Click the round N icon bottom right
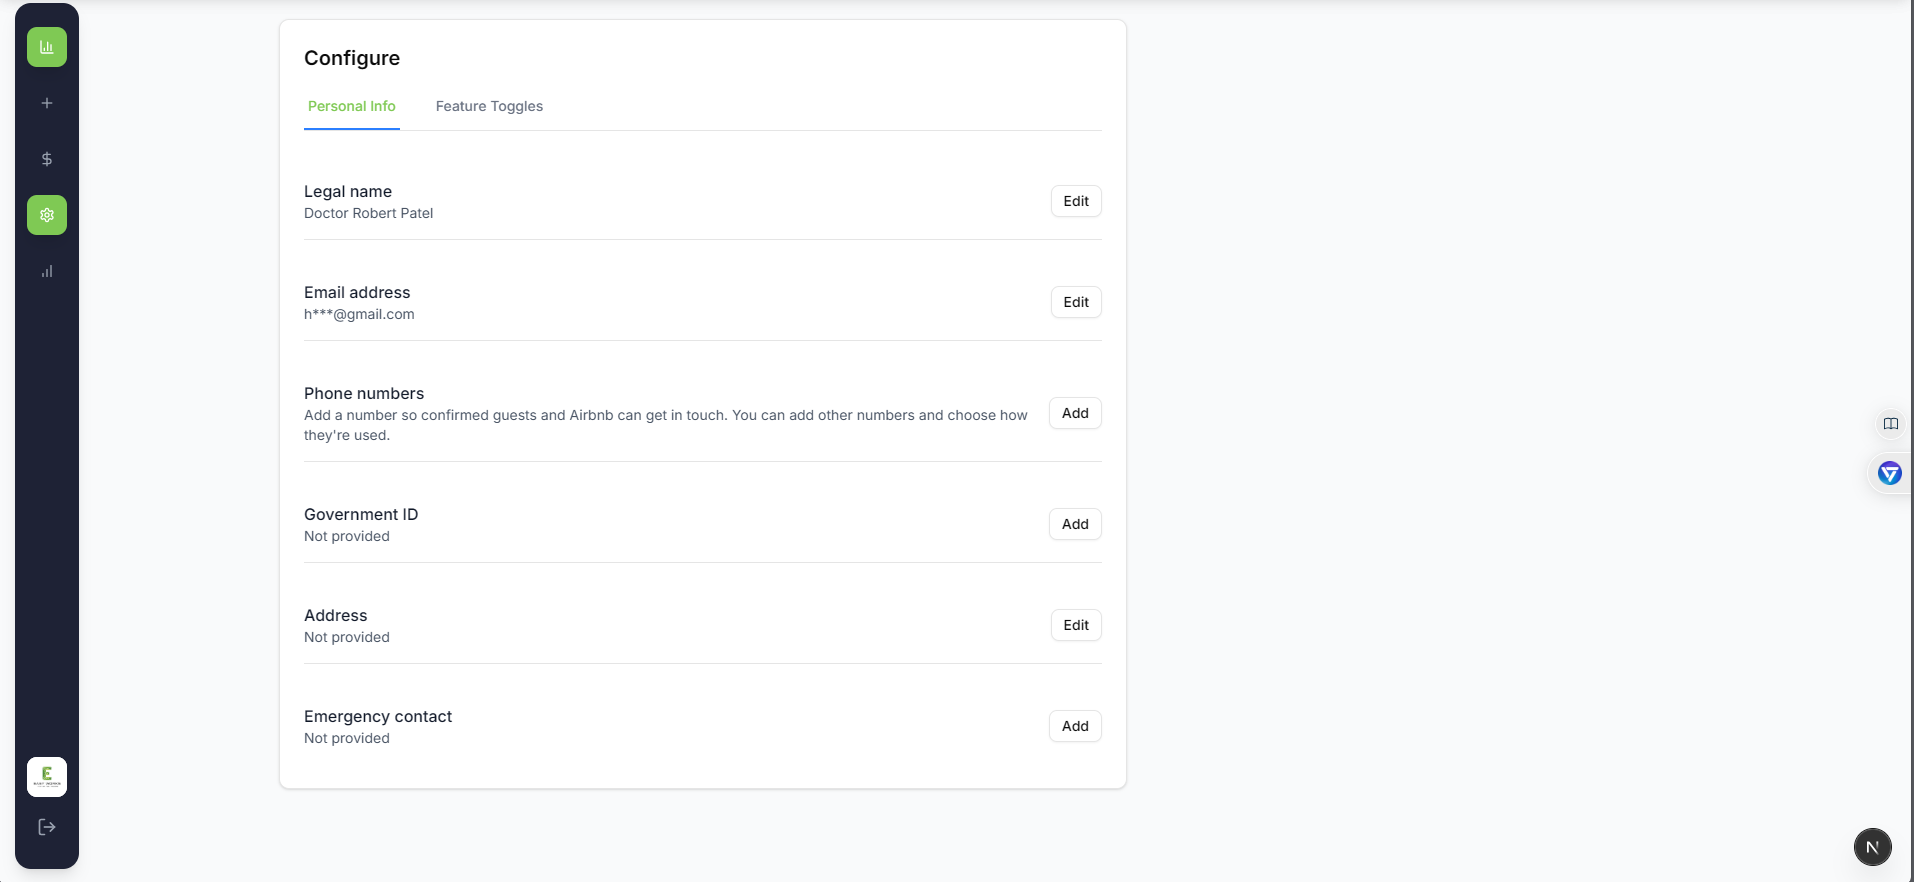 click(x=1872, y=847)
